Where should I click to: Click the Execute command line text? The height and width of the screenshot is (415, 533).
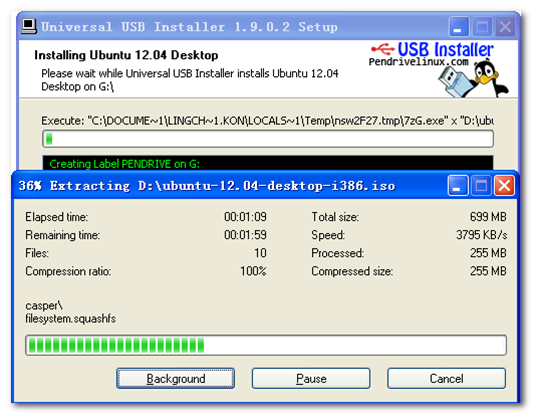267,121
